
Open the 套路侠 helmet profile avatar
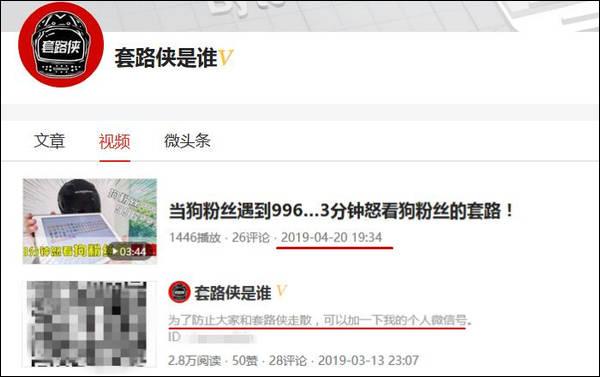pos(61,45)
